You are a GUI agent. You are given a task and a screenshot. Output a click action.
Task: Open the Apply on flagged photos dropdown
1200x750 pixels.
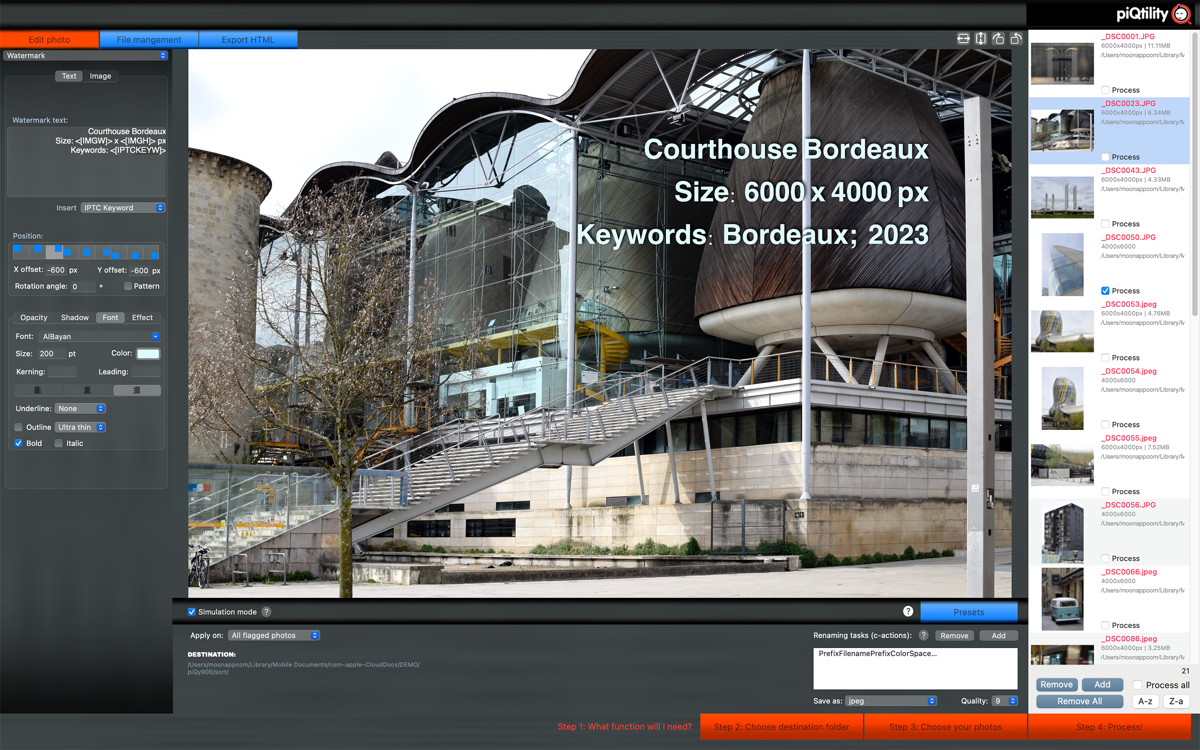point(274,635)
